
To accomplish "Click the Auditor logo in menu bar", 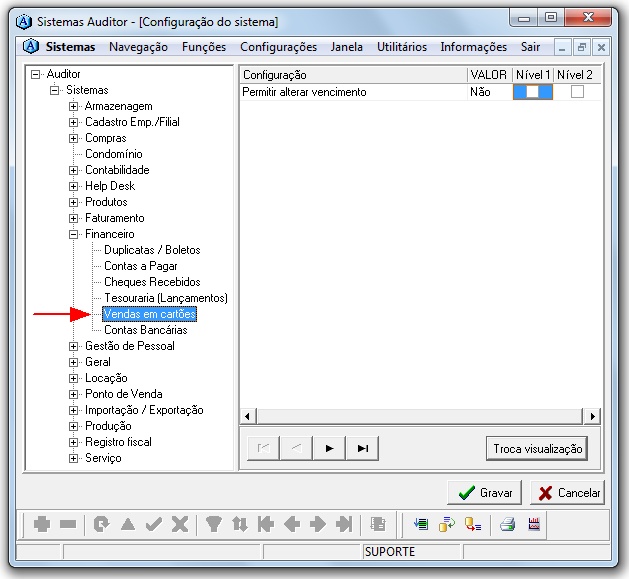I will [x=31, y=47].
